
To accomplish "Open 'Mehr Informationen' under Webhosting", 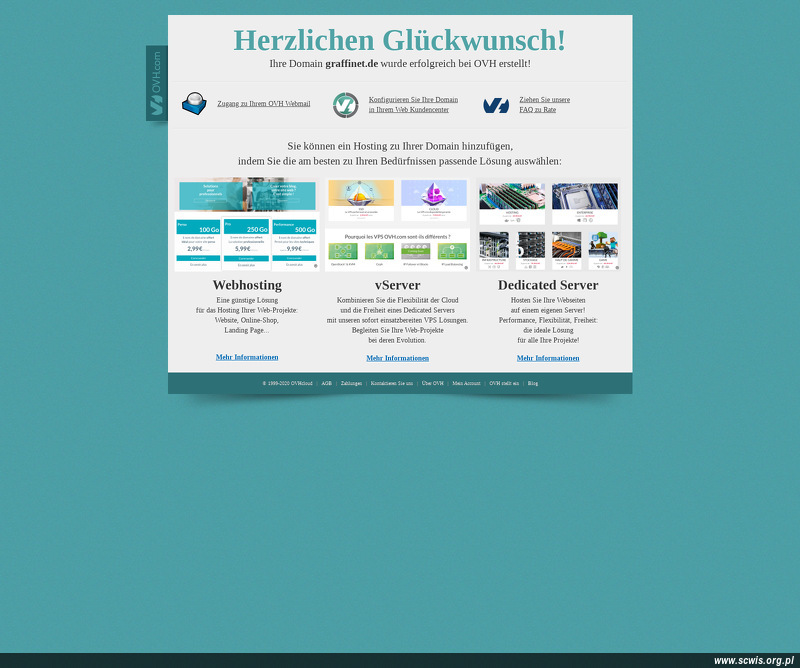I will point(247,357).
